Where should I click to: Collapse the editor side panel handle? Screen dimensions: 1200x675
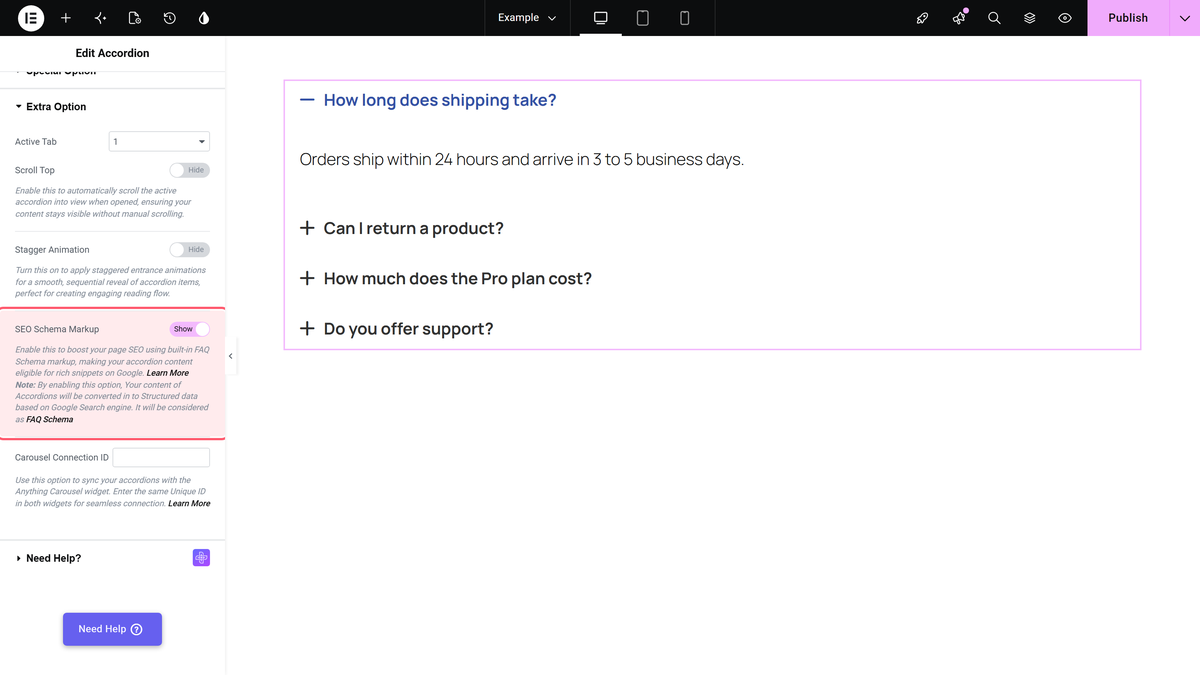(x=231, y=356)
